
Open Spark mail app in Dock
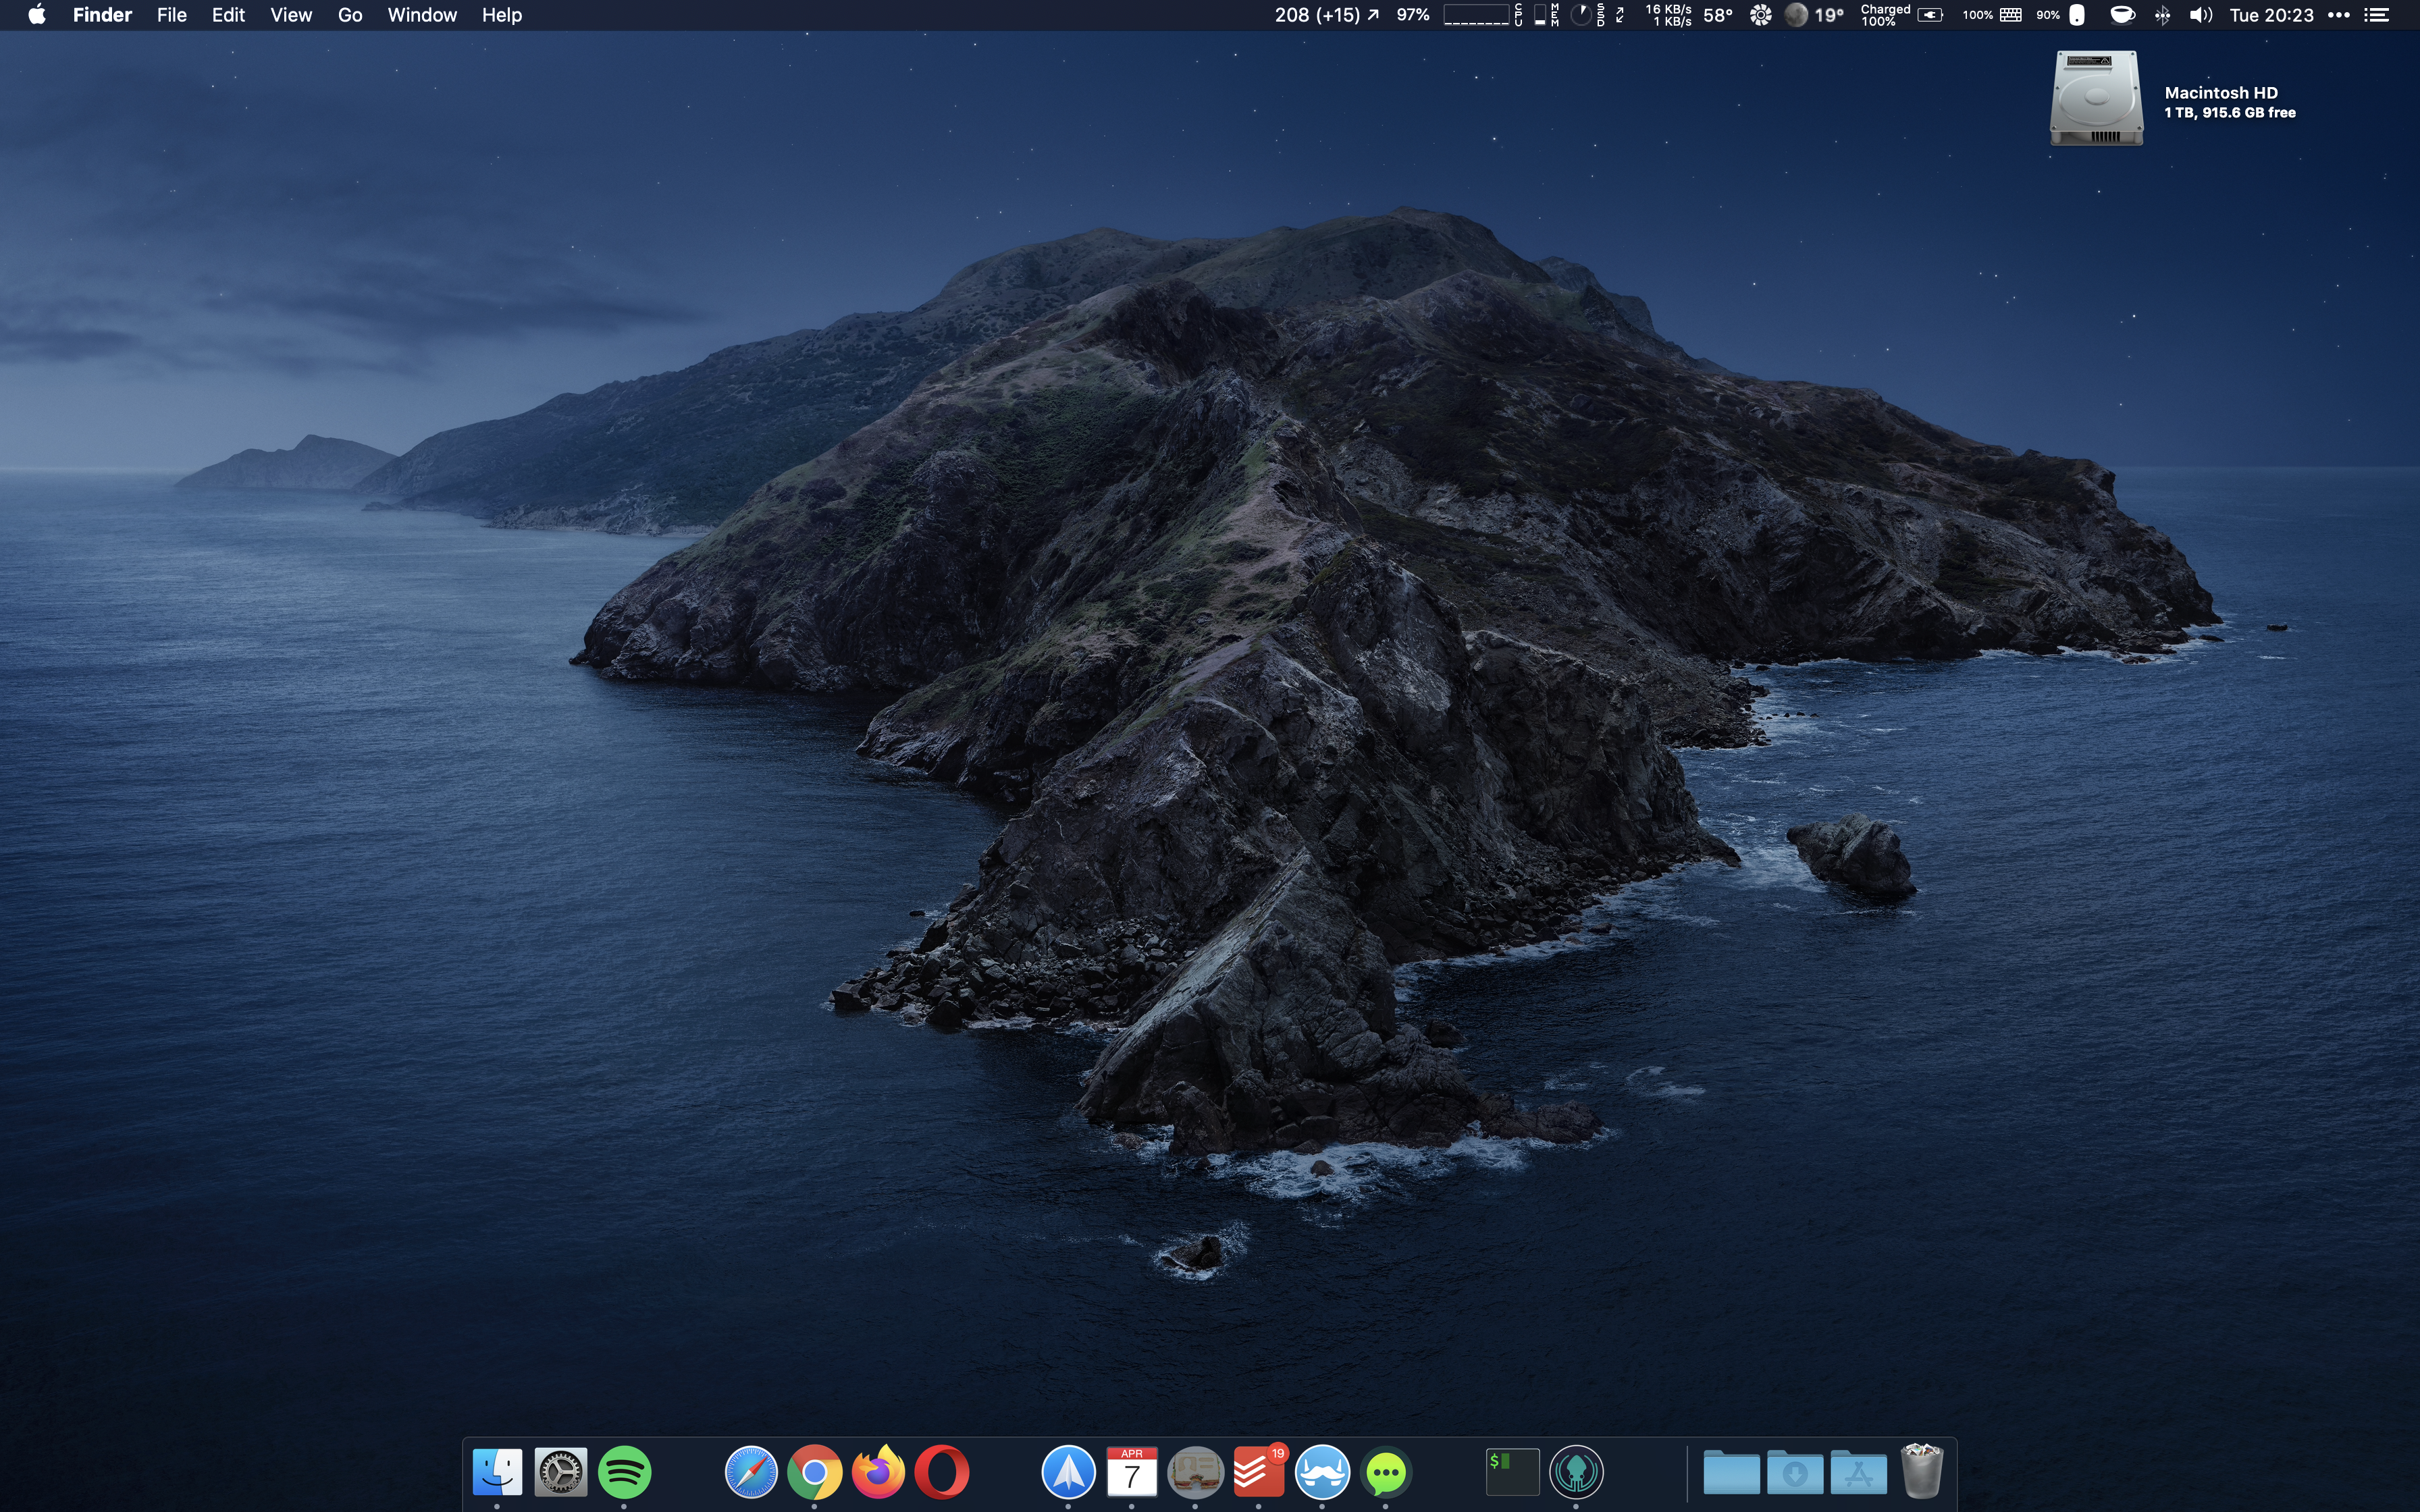point(1068,1472)
